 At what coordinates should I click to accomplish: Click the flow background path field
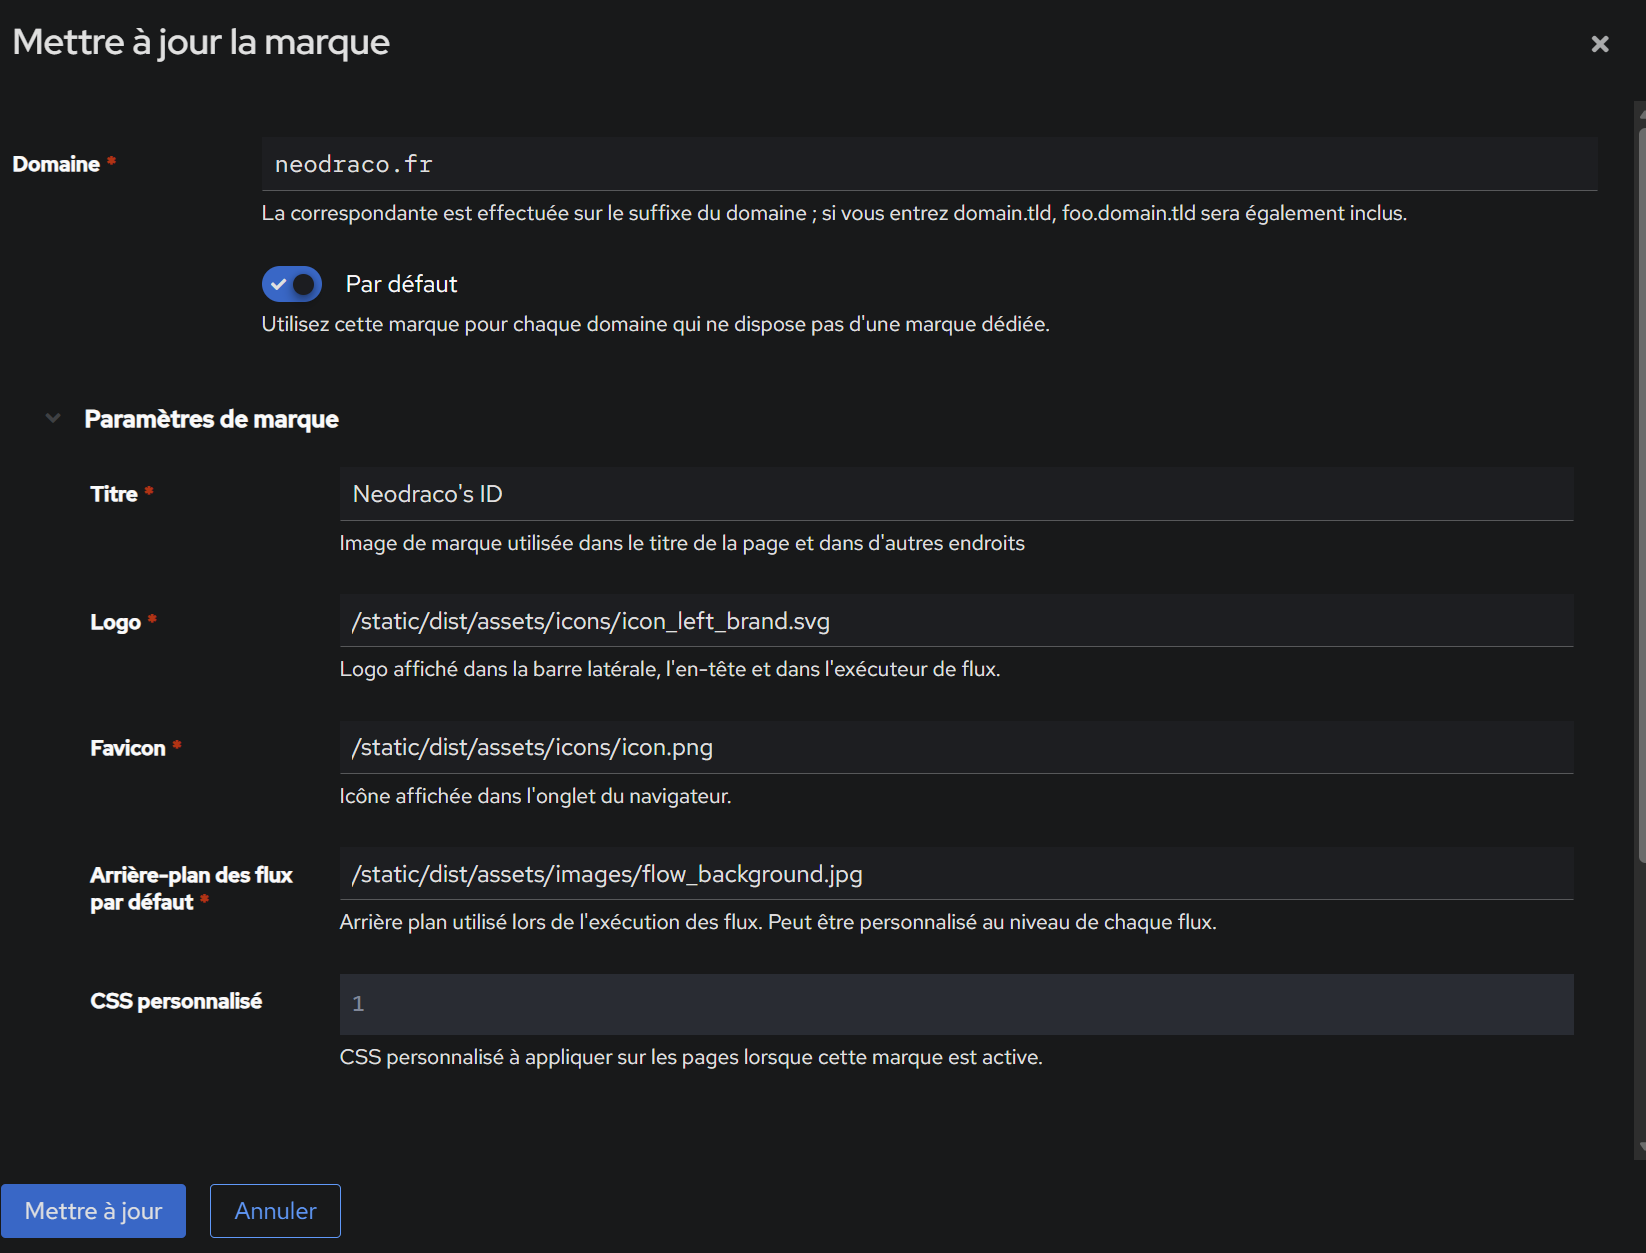(x=955, y=874)
